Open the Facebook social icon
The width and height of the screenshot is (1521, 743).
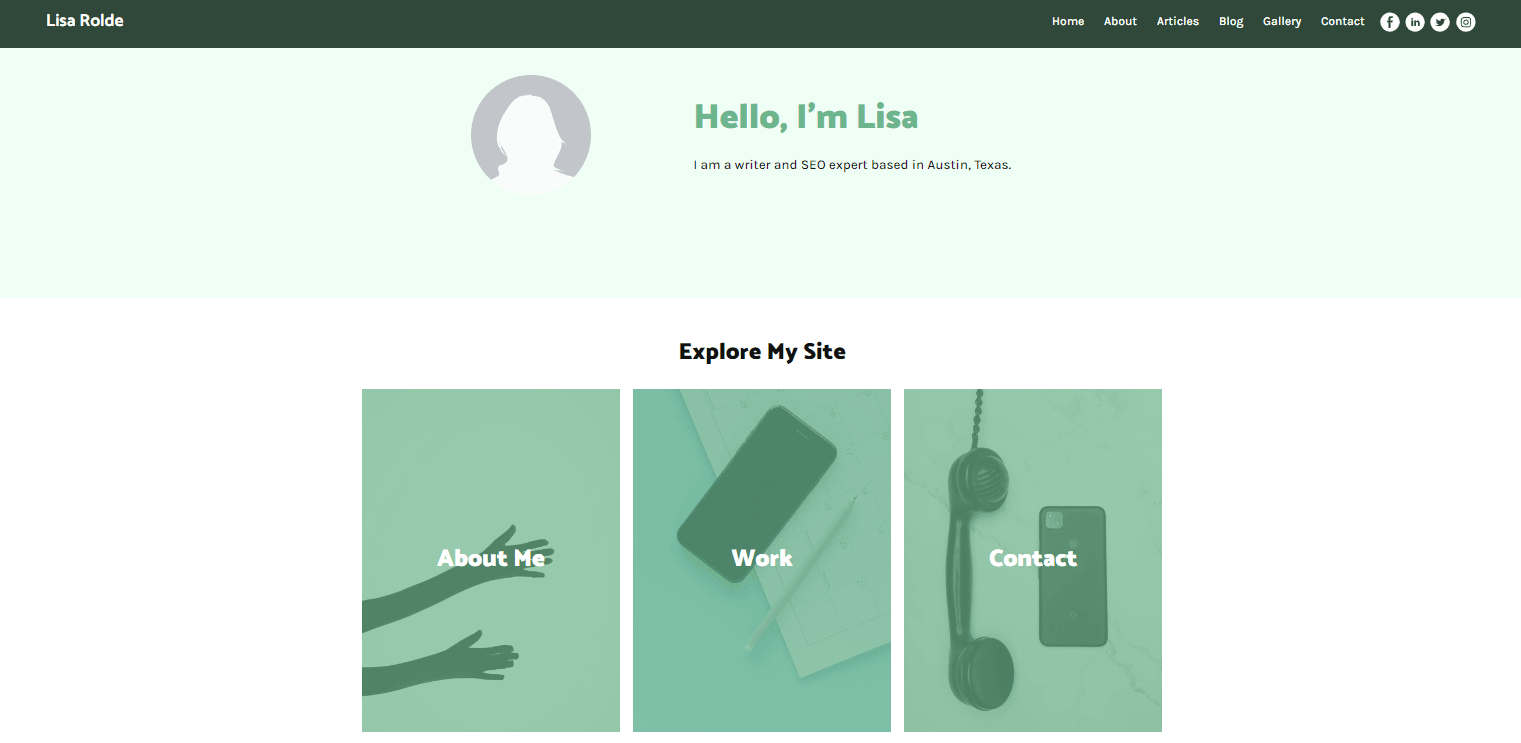point(1389,22)
